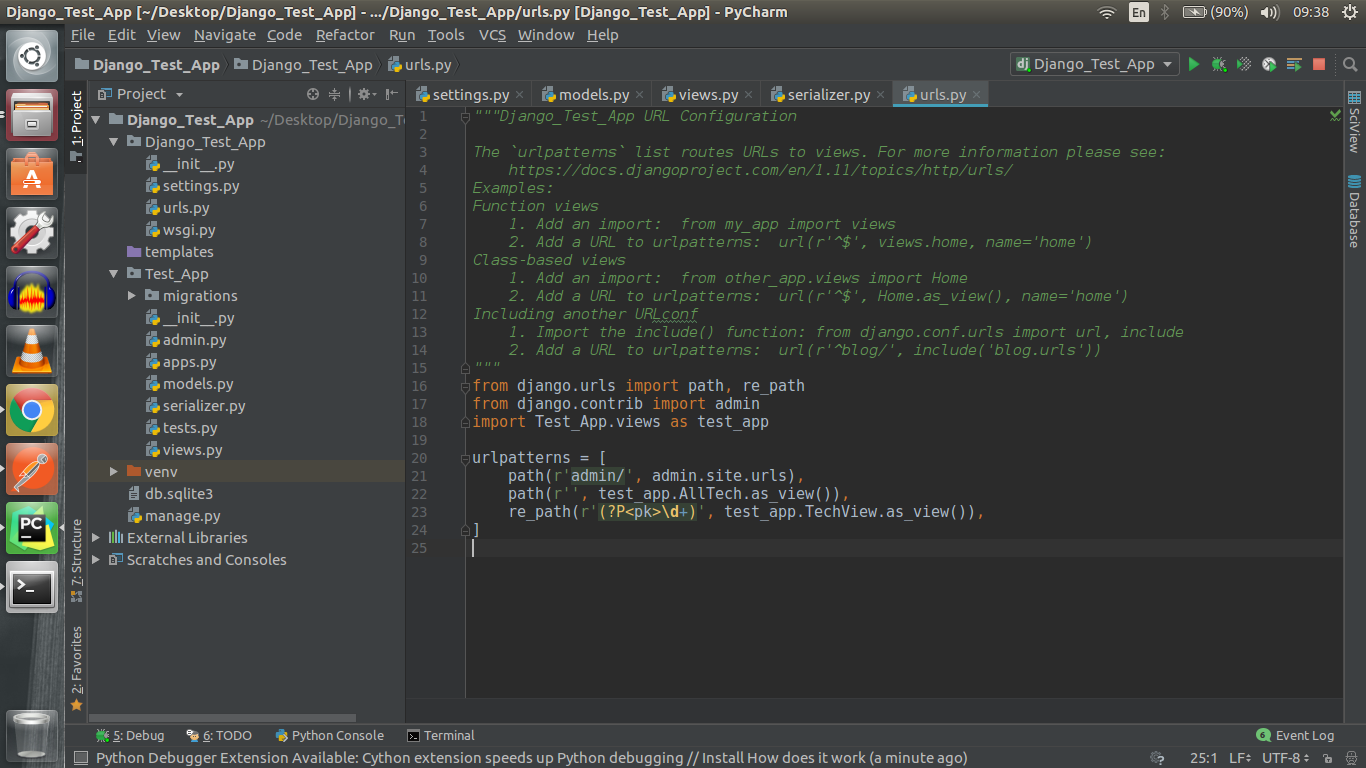The width and height of the screenshot is (1366, 768).
Task: Click the profiler run icon
Action: pos(1269,64)
